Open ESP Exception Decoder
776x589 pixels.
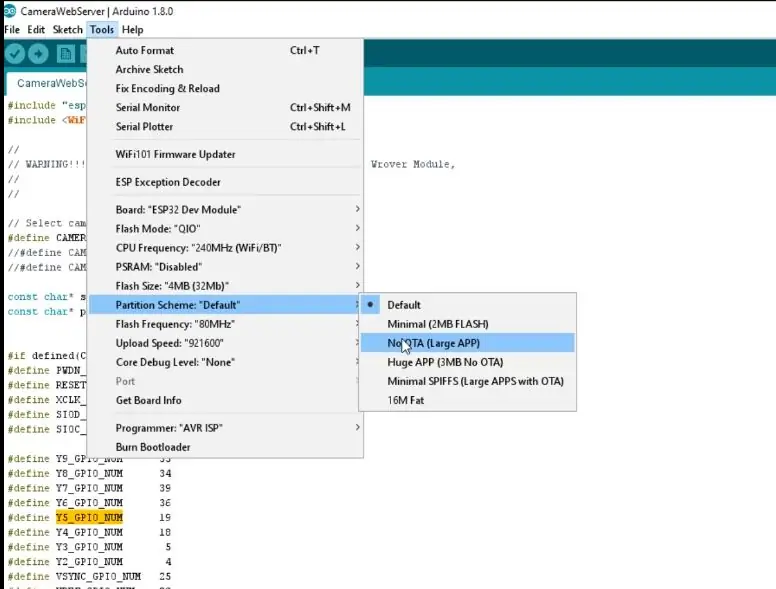coord(225,182)
